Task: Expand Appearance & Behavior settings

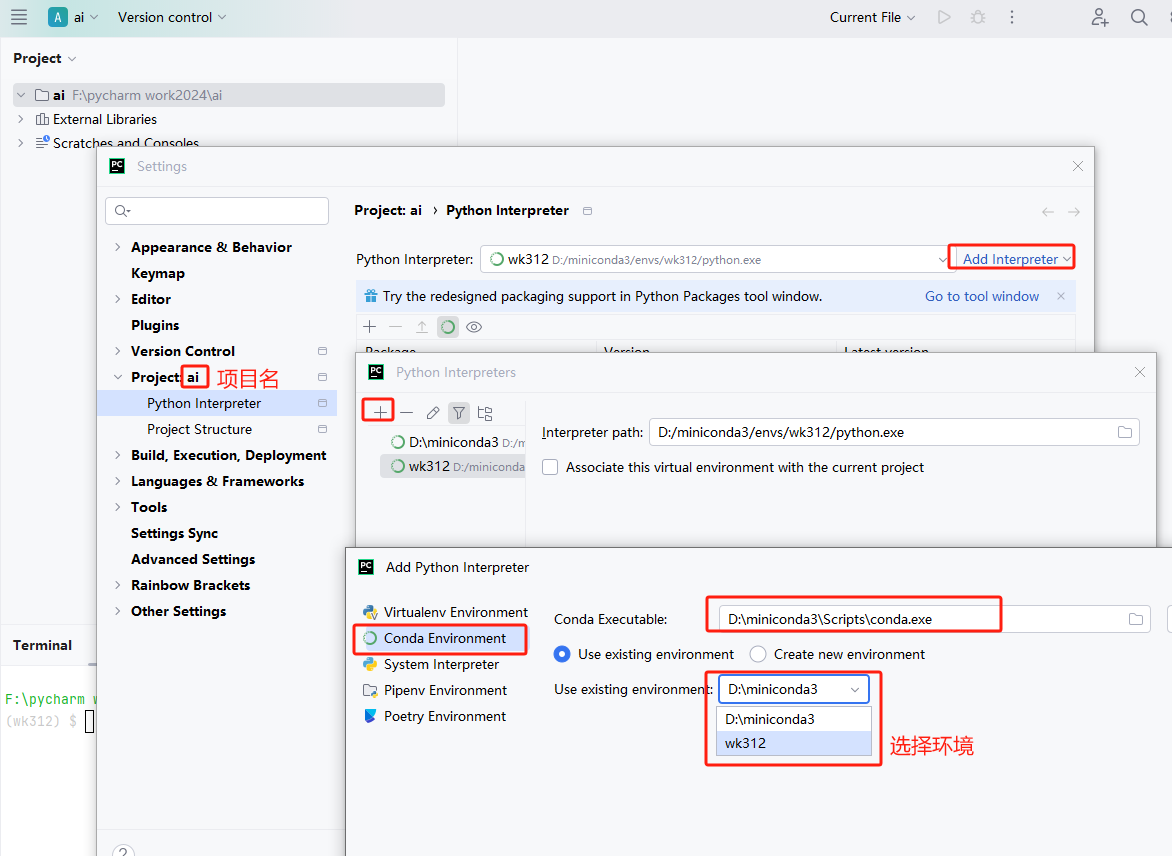Action: click(117, 247)
